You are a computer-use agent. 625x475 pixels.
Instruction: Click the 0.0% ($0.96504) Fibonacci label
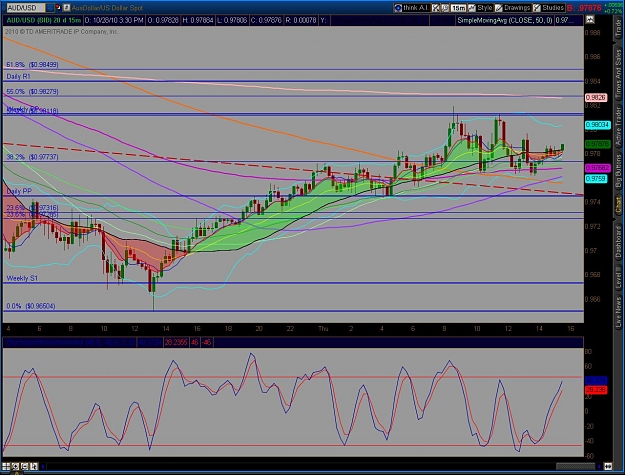31,306
